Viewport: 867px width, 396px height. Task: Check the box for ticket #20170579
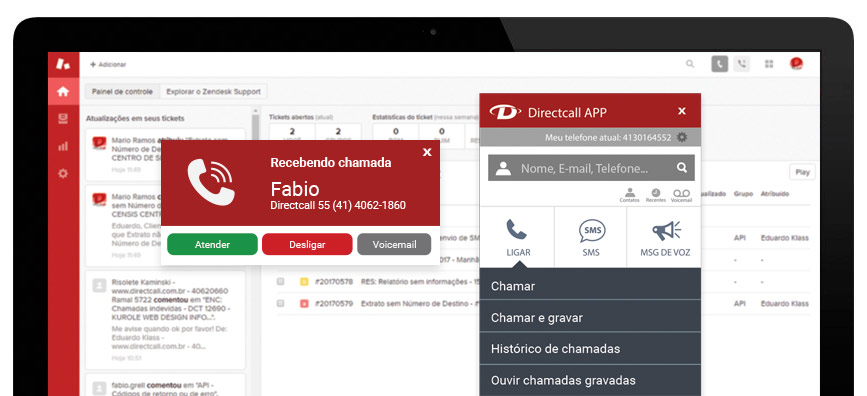click(x=281, y=303)
